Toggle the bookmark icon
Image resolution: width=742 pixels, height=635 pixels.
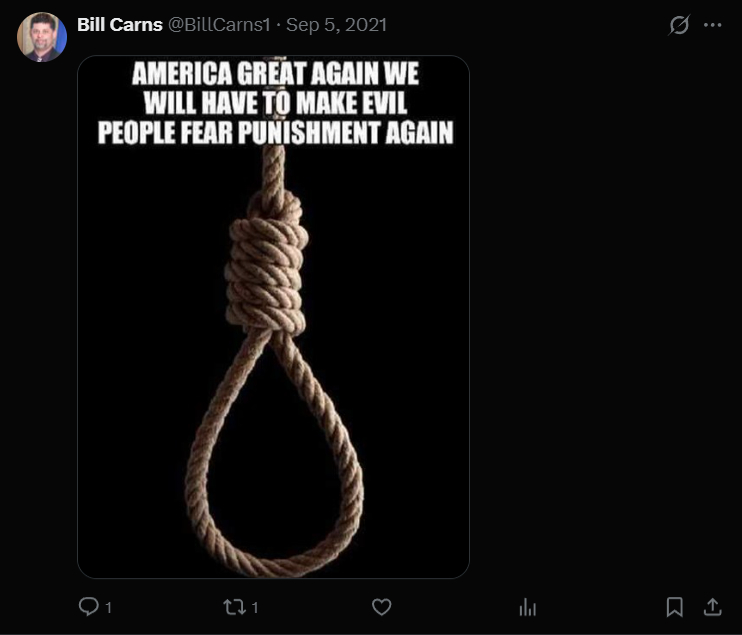pos(674,607)
